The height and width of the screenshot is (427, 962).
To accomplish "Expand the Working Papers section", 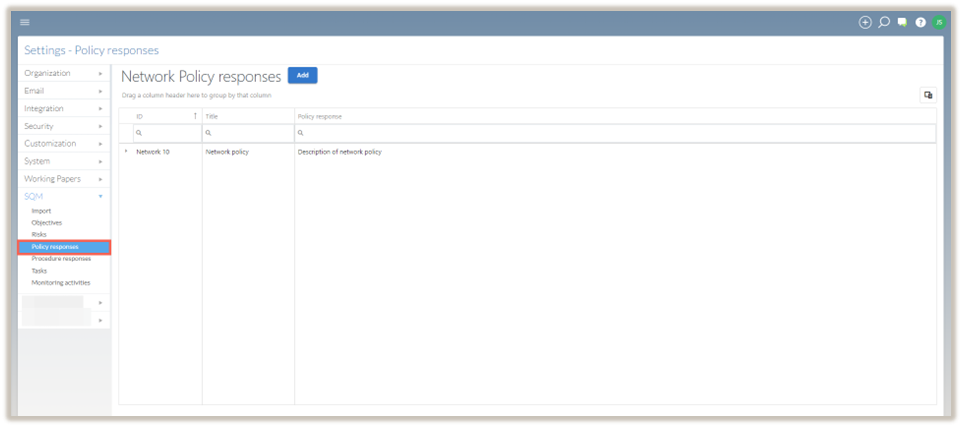I will 64,179.
